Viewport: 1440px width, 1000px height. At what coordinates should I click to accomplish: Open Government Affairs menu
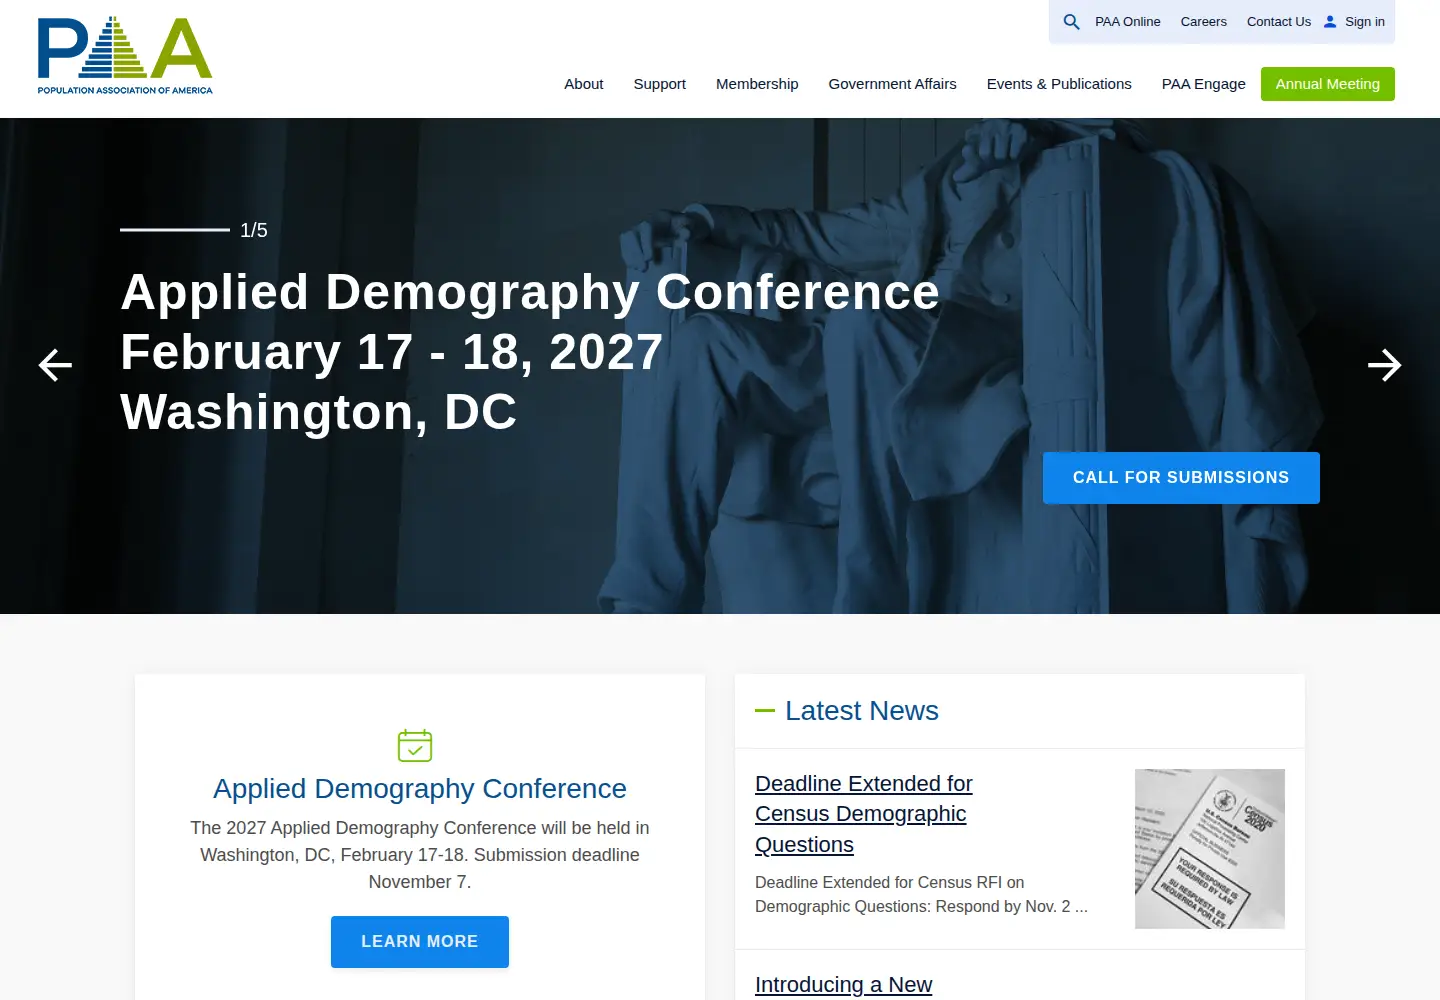point(893,84)
